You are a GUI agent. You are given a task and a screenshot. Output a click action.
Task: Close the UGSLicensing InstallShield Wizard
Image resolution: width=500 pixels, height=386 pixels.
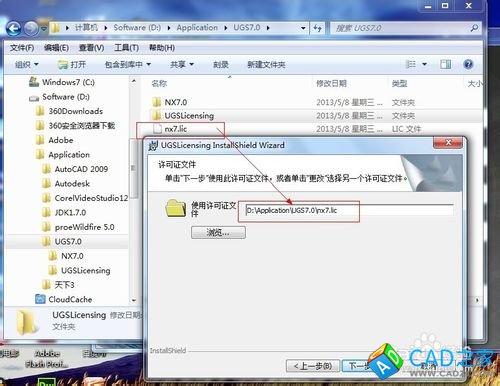(448, 143)
